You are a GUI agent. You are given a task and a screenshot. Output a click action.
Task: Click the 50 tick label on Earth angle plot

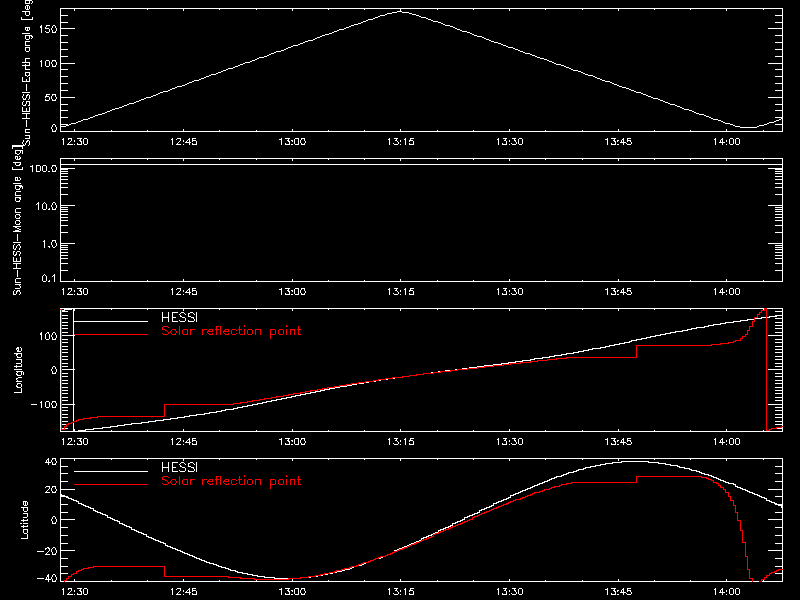pyautogui.click(x=51, y=97)
